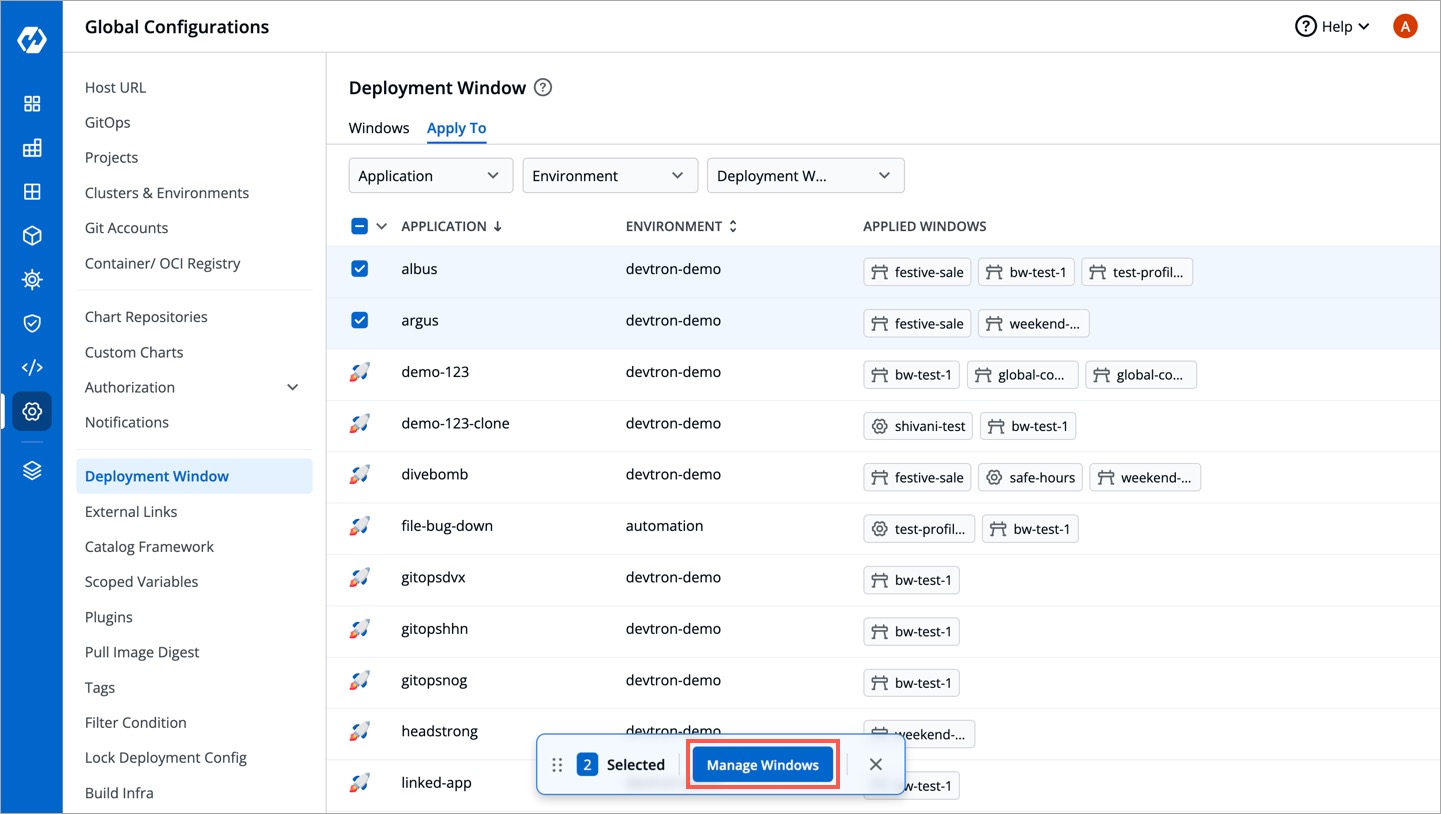The width and height of the screenshot is (1441, 814).
Task: Click the Manage Windows button
Action: (762, 764)
